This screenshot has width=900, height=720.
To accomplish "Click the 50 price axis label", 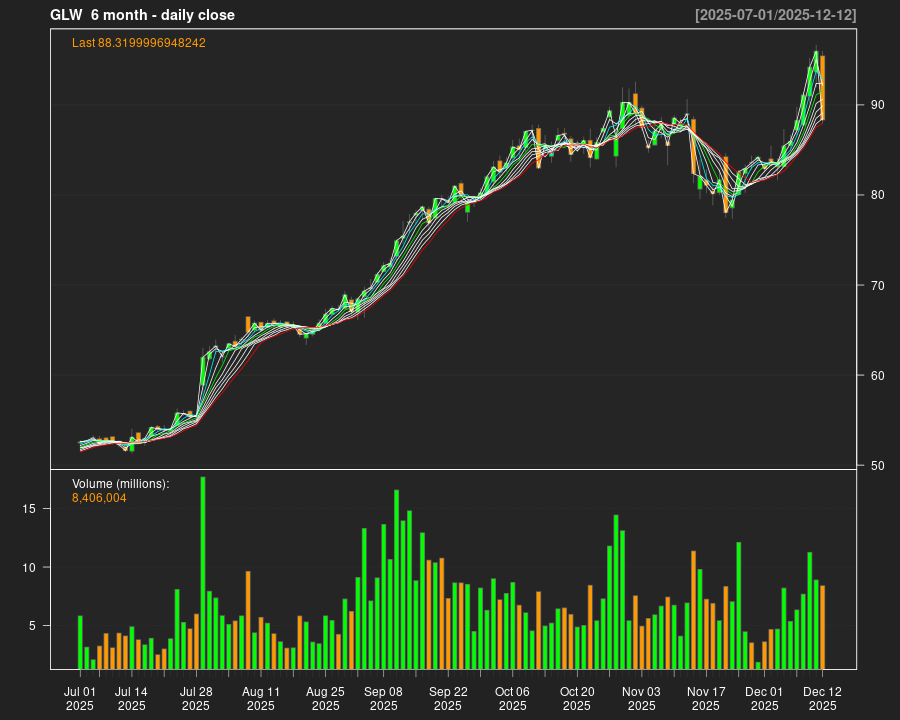I will pos(877,467).
